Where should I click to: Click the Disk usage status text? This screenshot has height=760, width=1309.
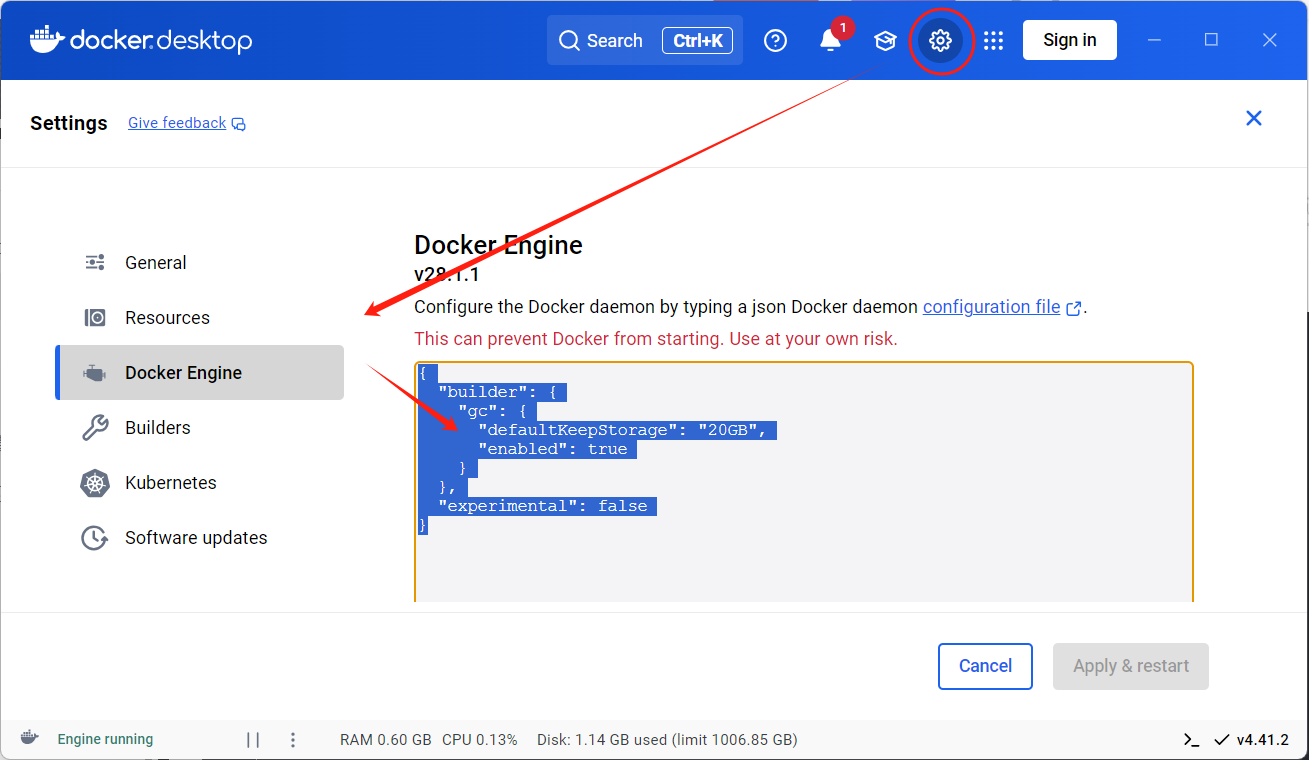coord(667,740)
